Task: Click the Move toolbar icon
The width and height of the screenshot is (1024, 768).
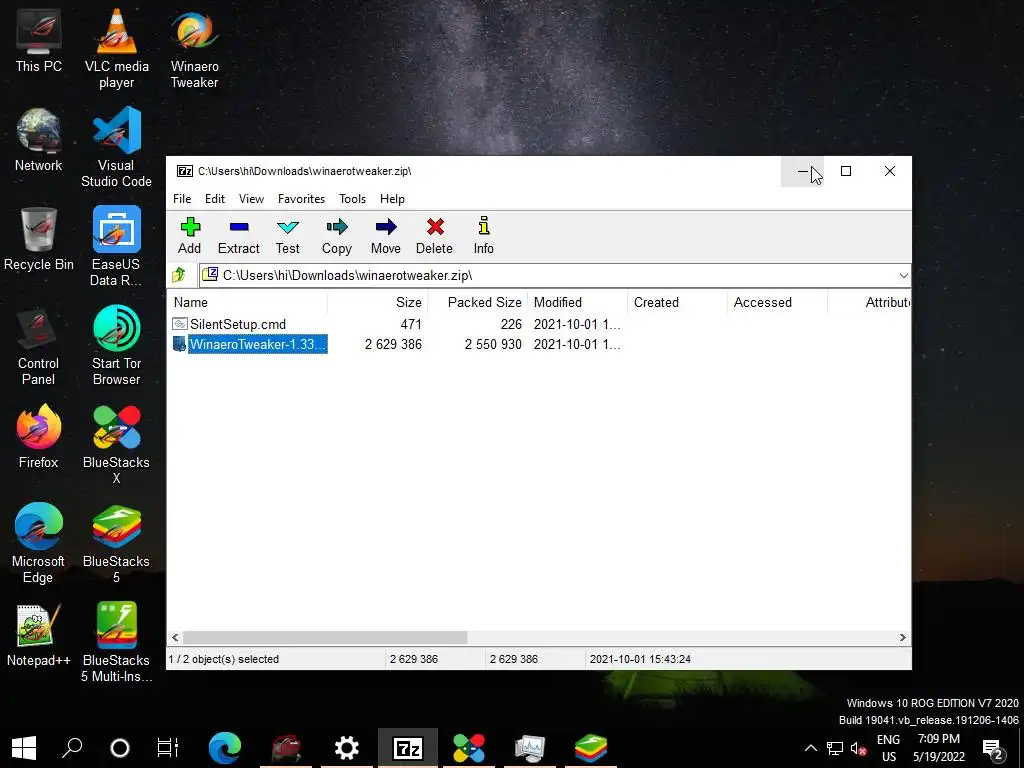Action: coord(385,236)
